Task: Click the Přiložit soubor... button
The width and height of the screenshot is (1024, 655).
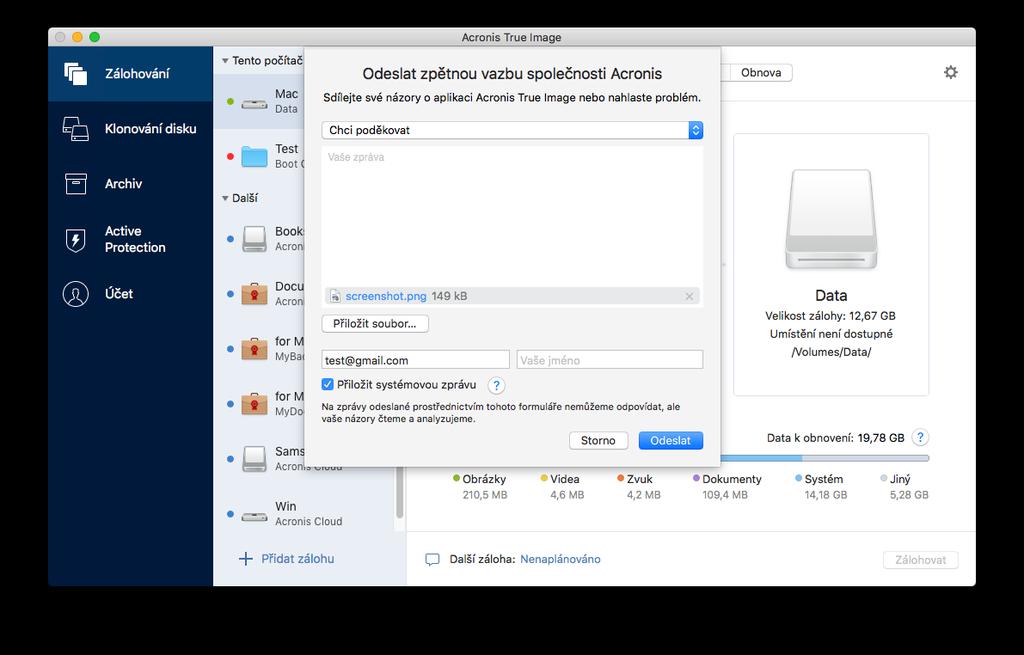Action: (375, 324)
